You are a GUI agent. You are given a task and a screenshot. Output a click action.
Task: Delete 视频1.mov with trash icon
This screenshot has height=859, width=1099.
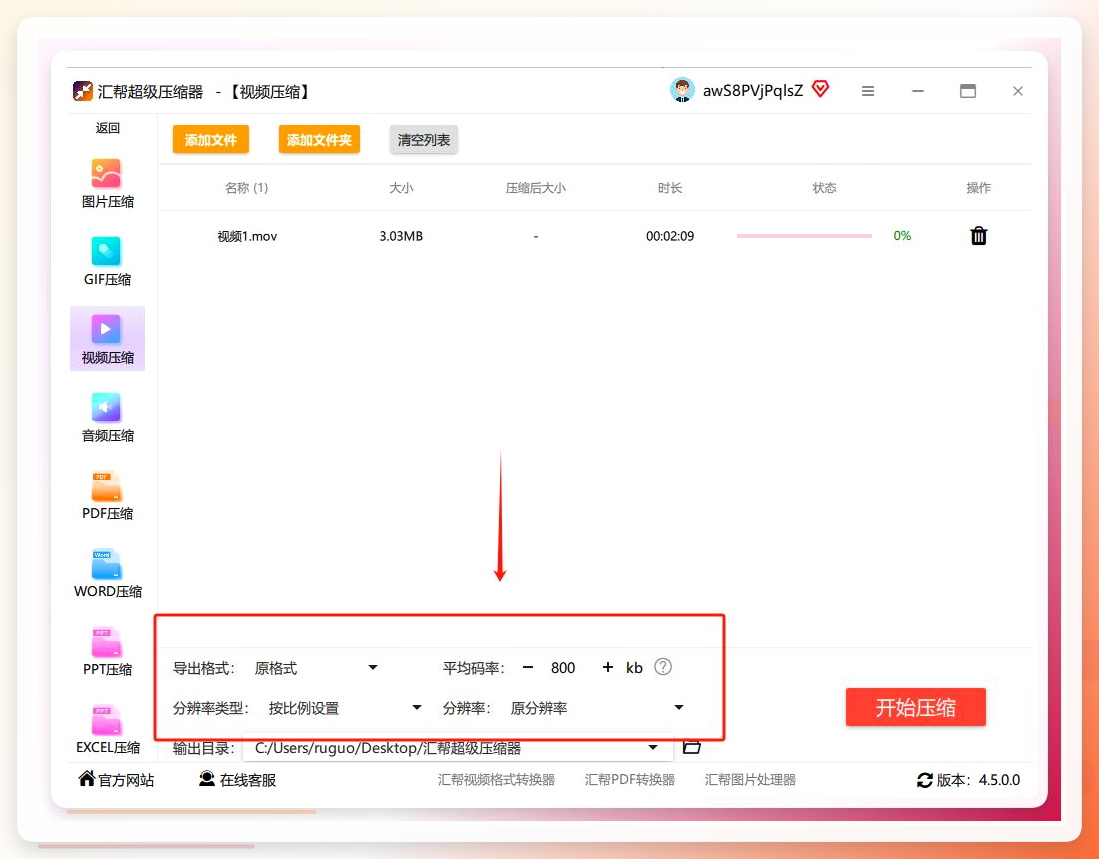click(978, 236)
